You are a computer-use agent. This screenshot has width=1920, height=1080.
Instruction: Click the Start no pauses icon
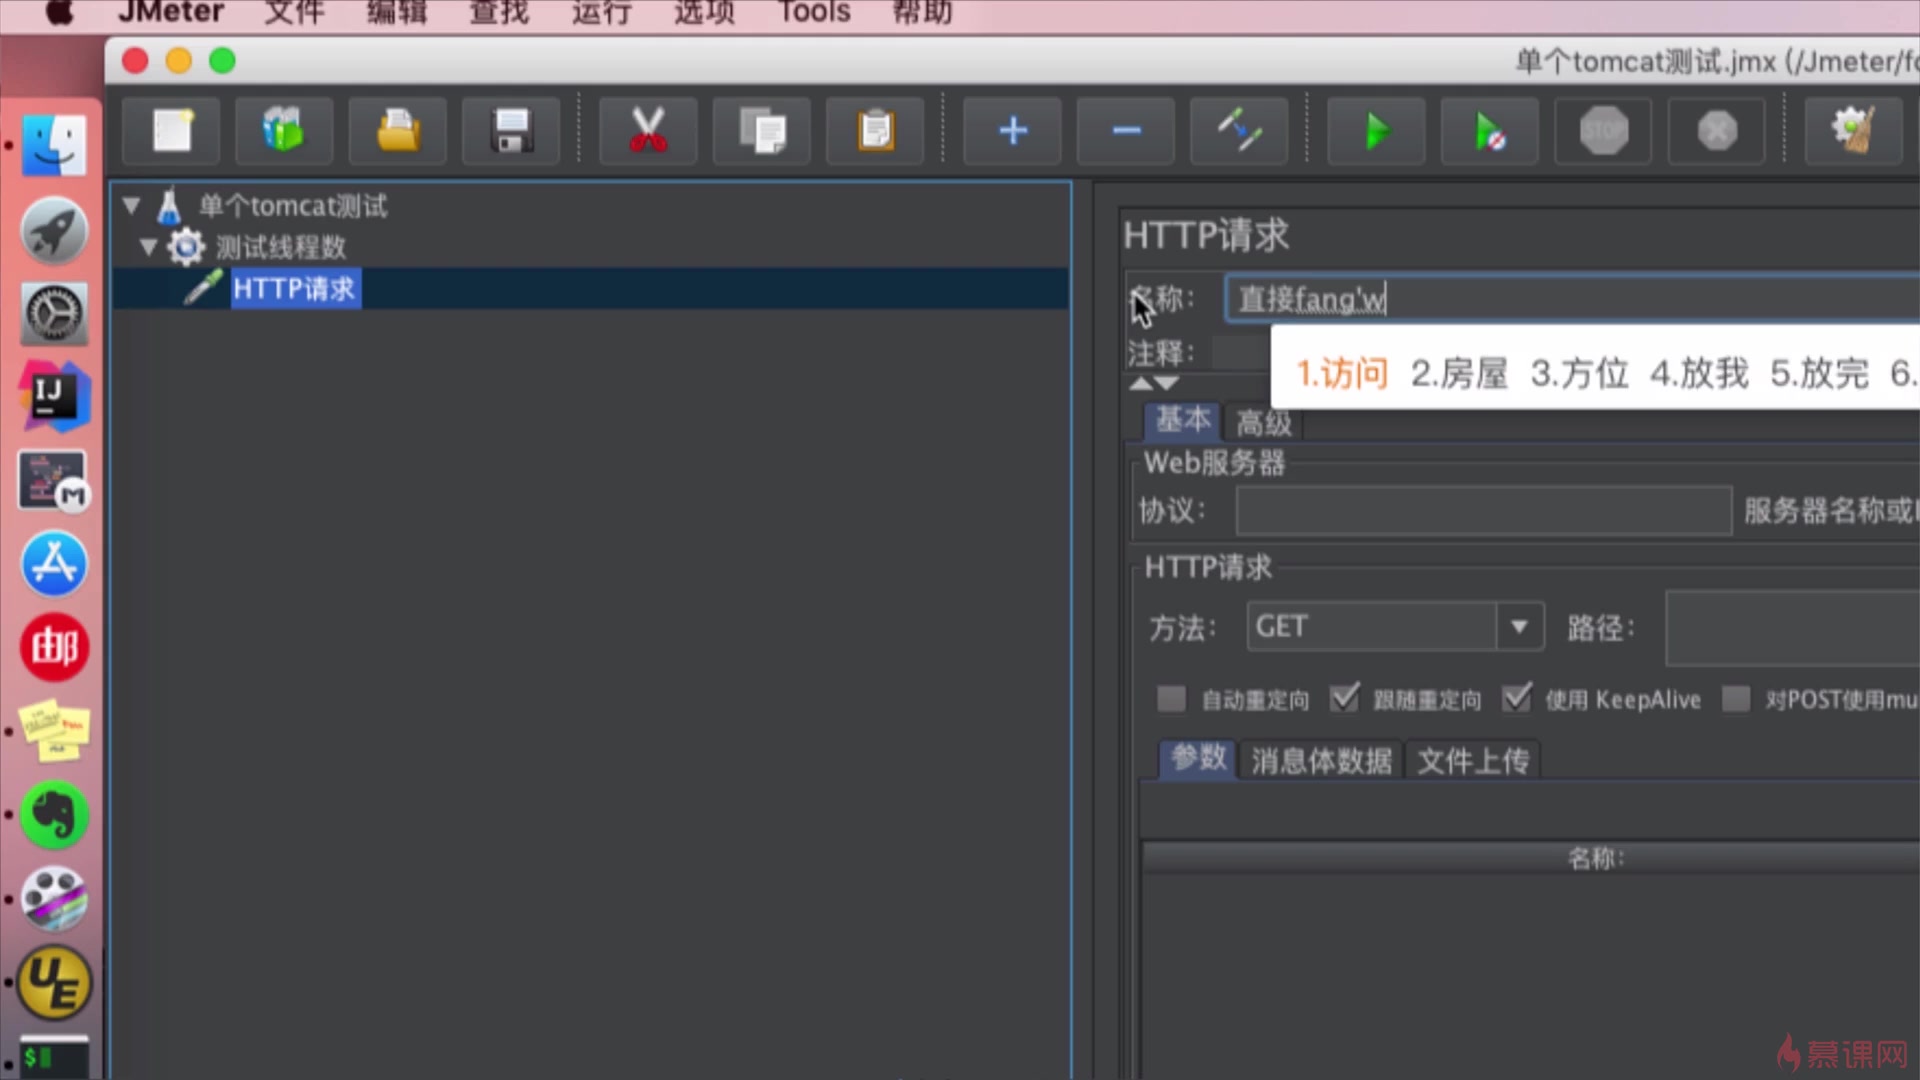tap(1489, 131)
